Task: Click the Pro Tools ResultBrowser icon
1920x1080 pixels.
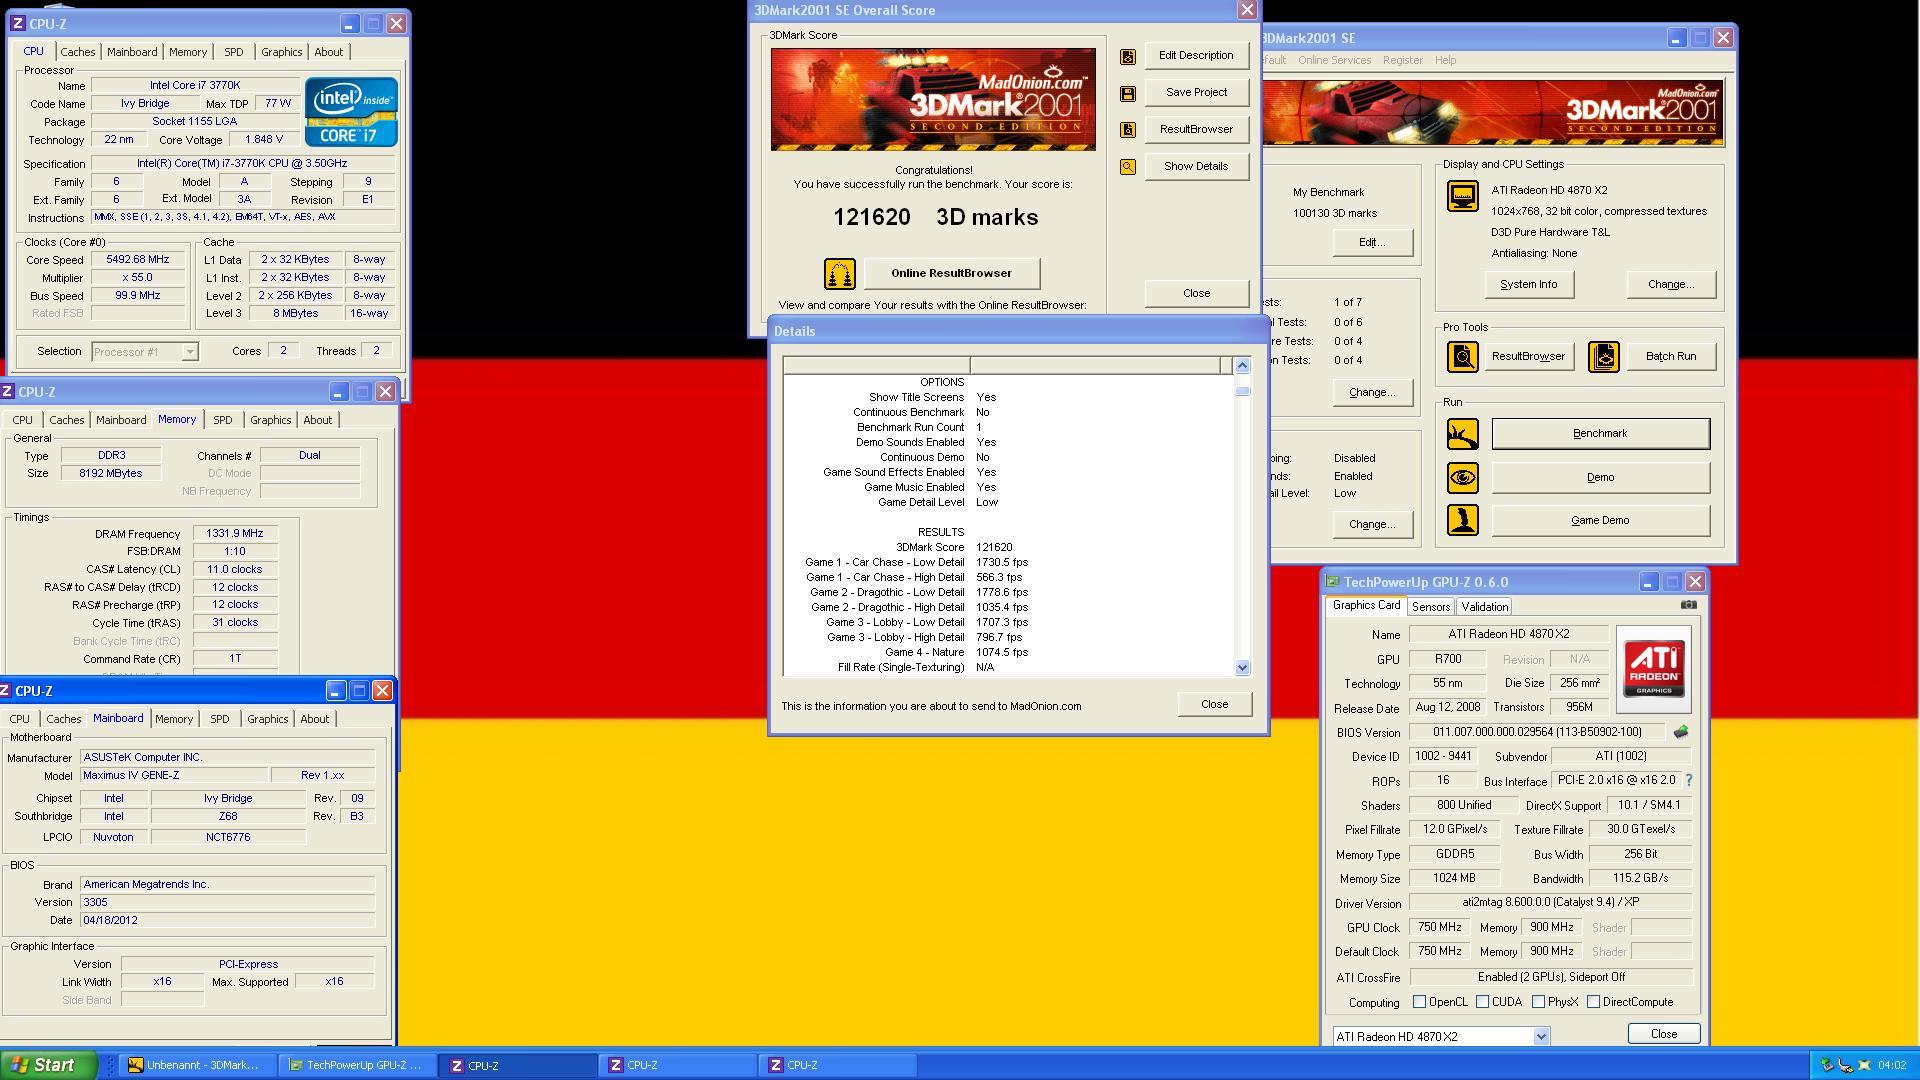Action: pyautogui.click(x=1463, y=356)
